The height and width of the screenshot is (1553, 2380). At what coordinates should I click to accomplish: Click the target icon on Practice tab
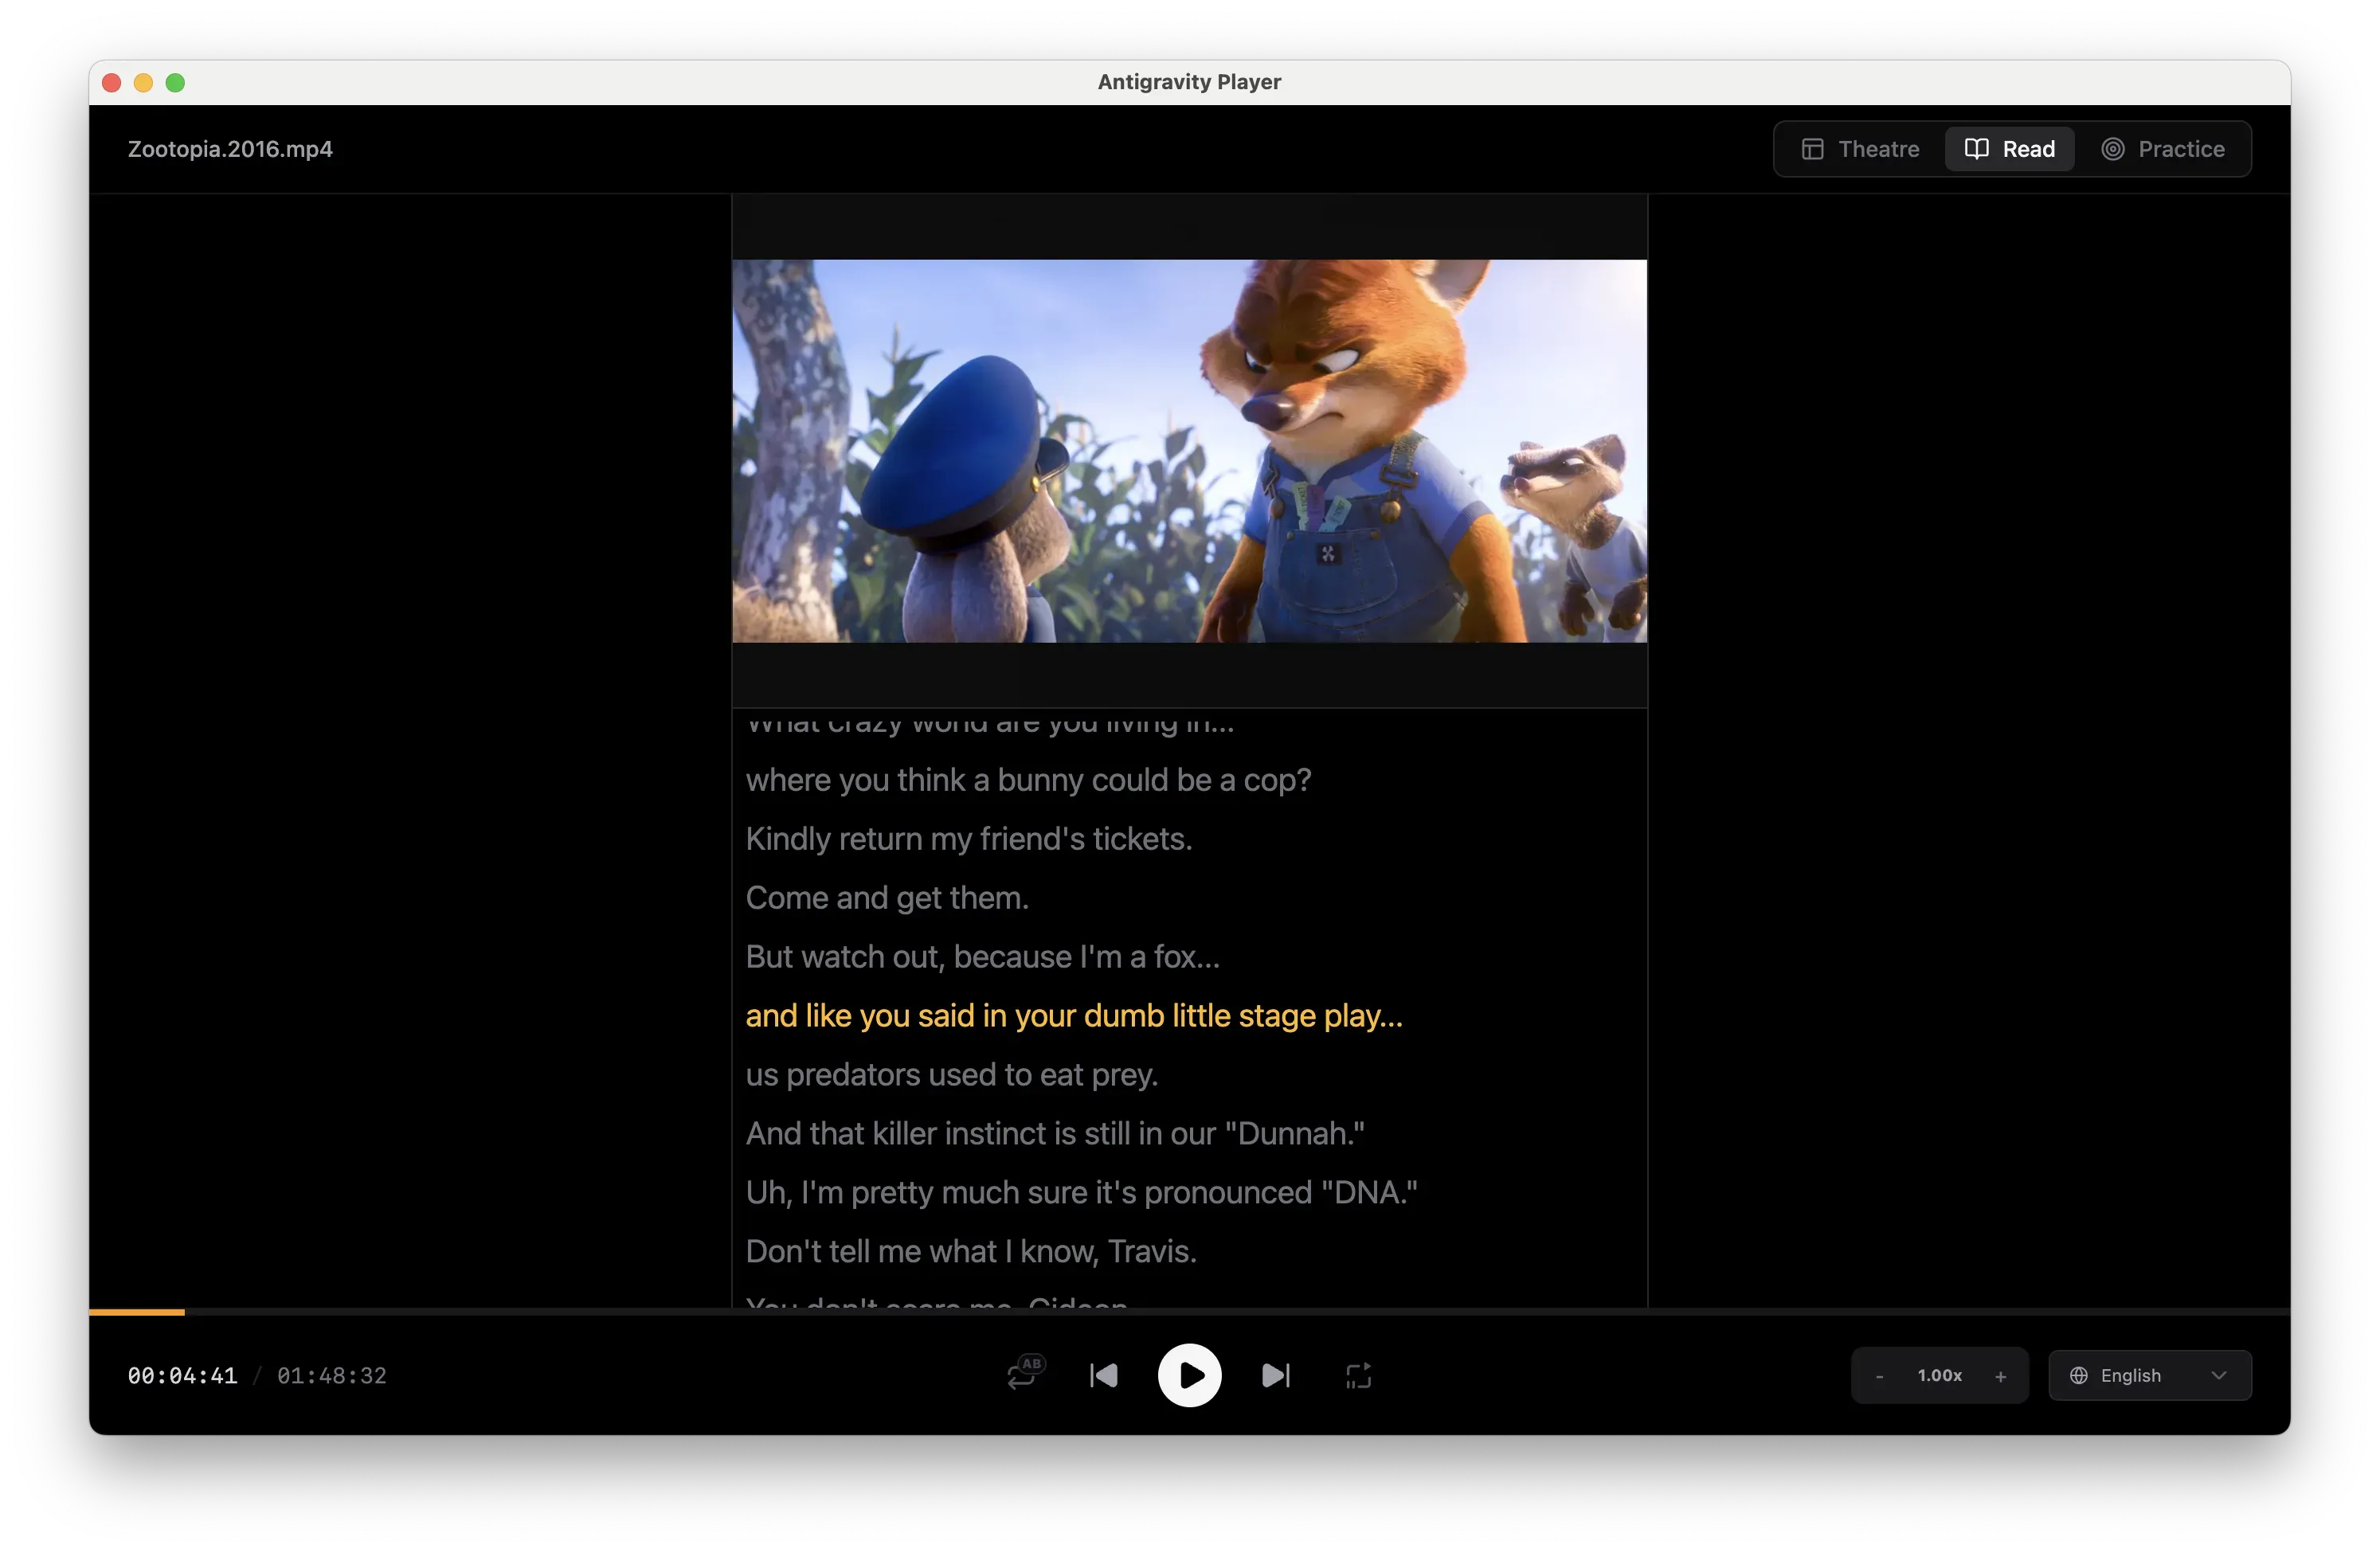coord(2112,149)
